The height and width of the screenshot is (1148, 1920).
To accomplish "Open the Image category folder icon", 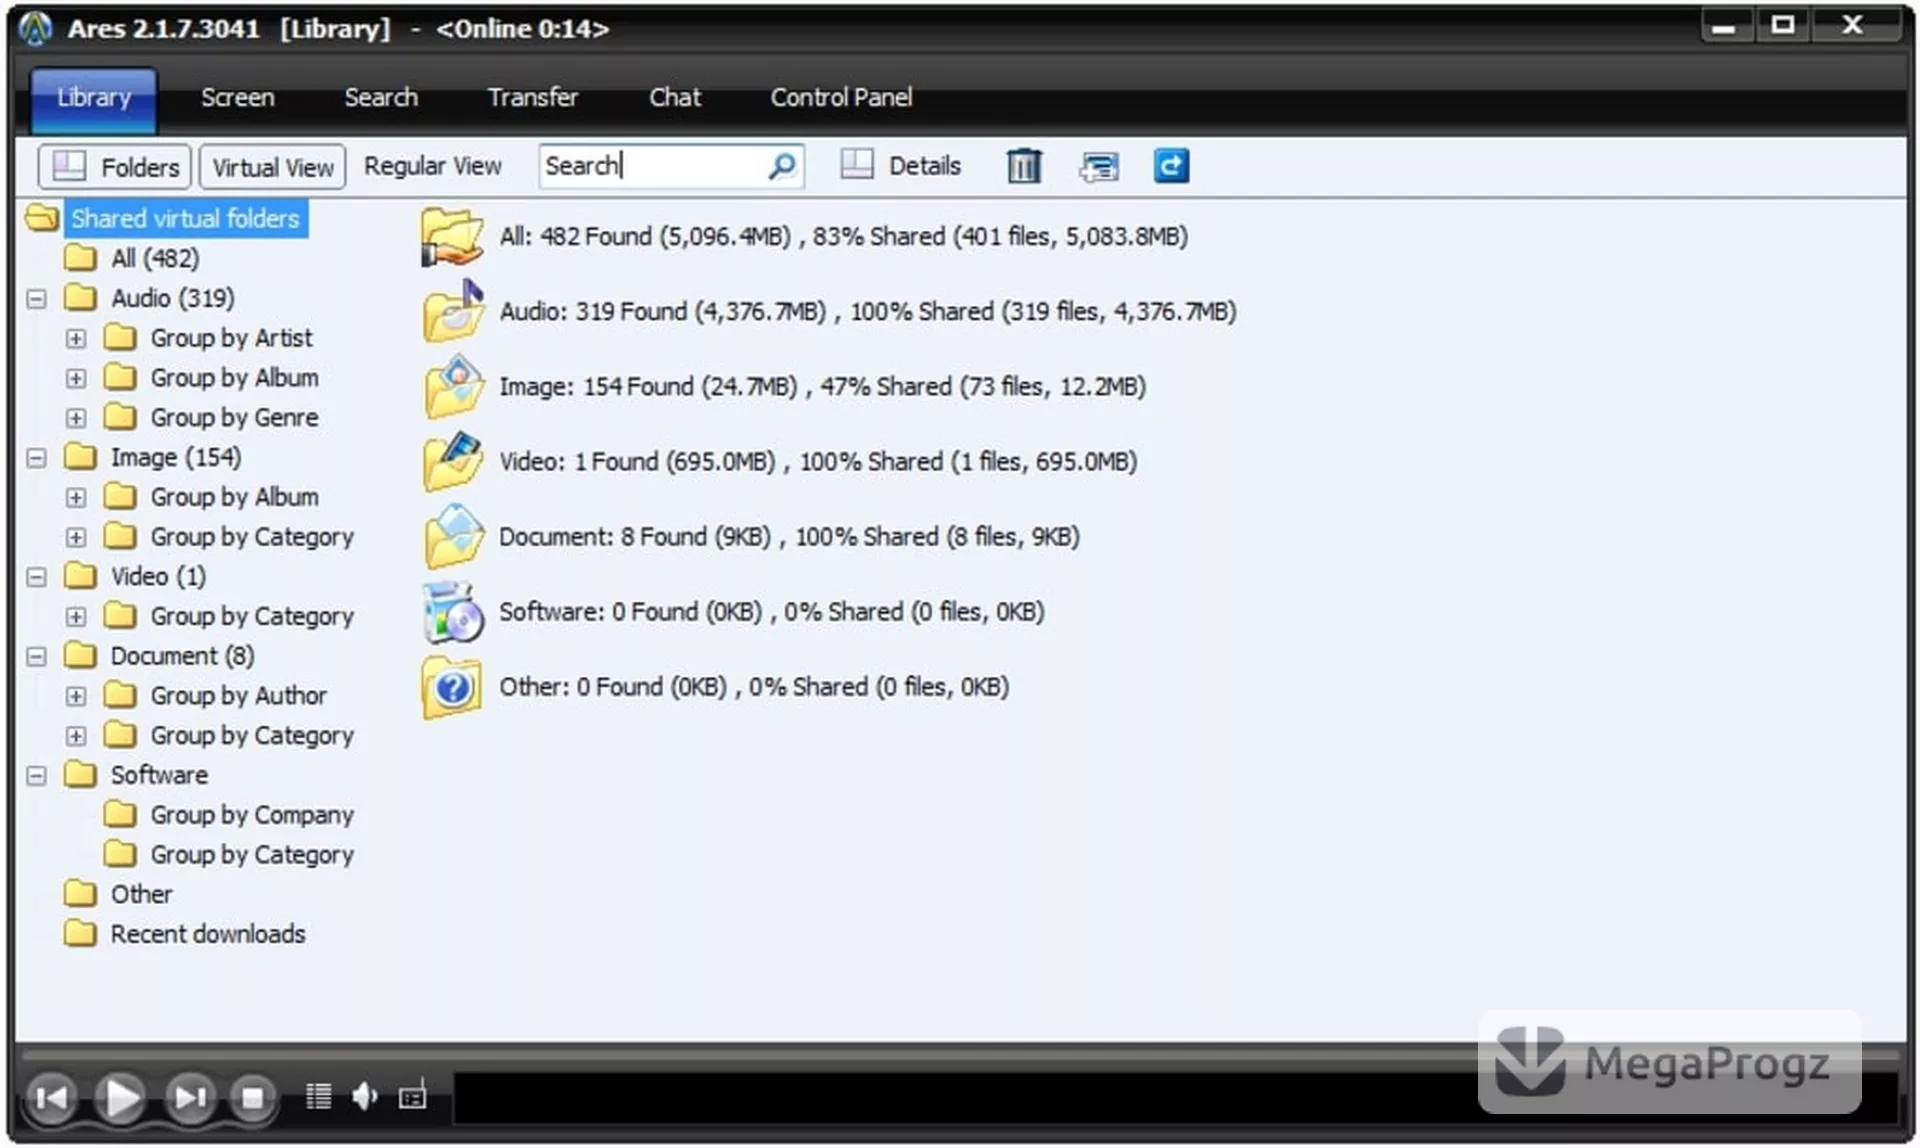I will pos(453,386).
